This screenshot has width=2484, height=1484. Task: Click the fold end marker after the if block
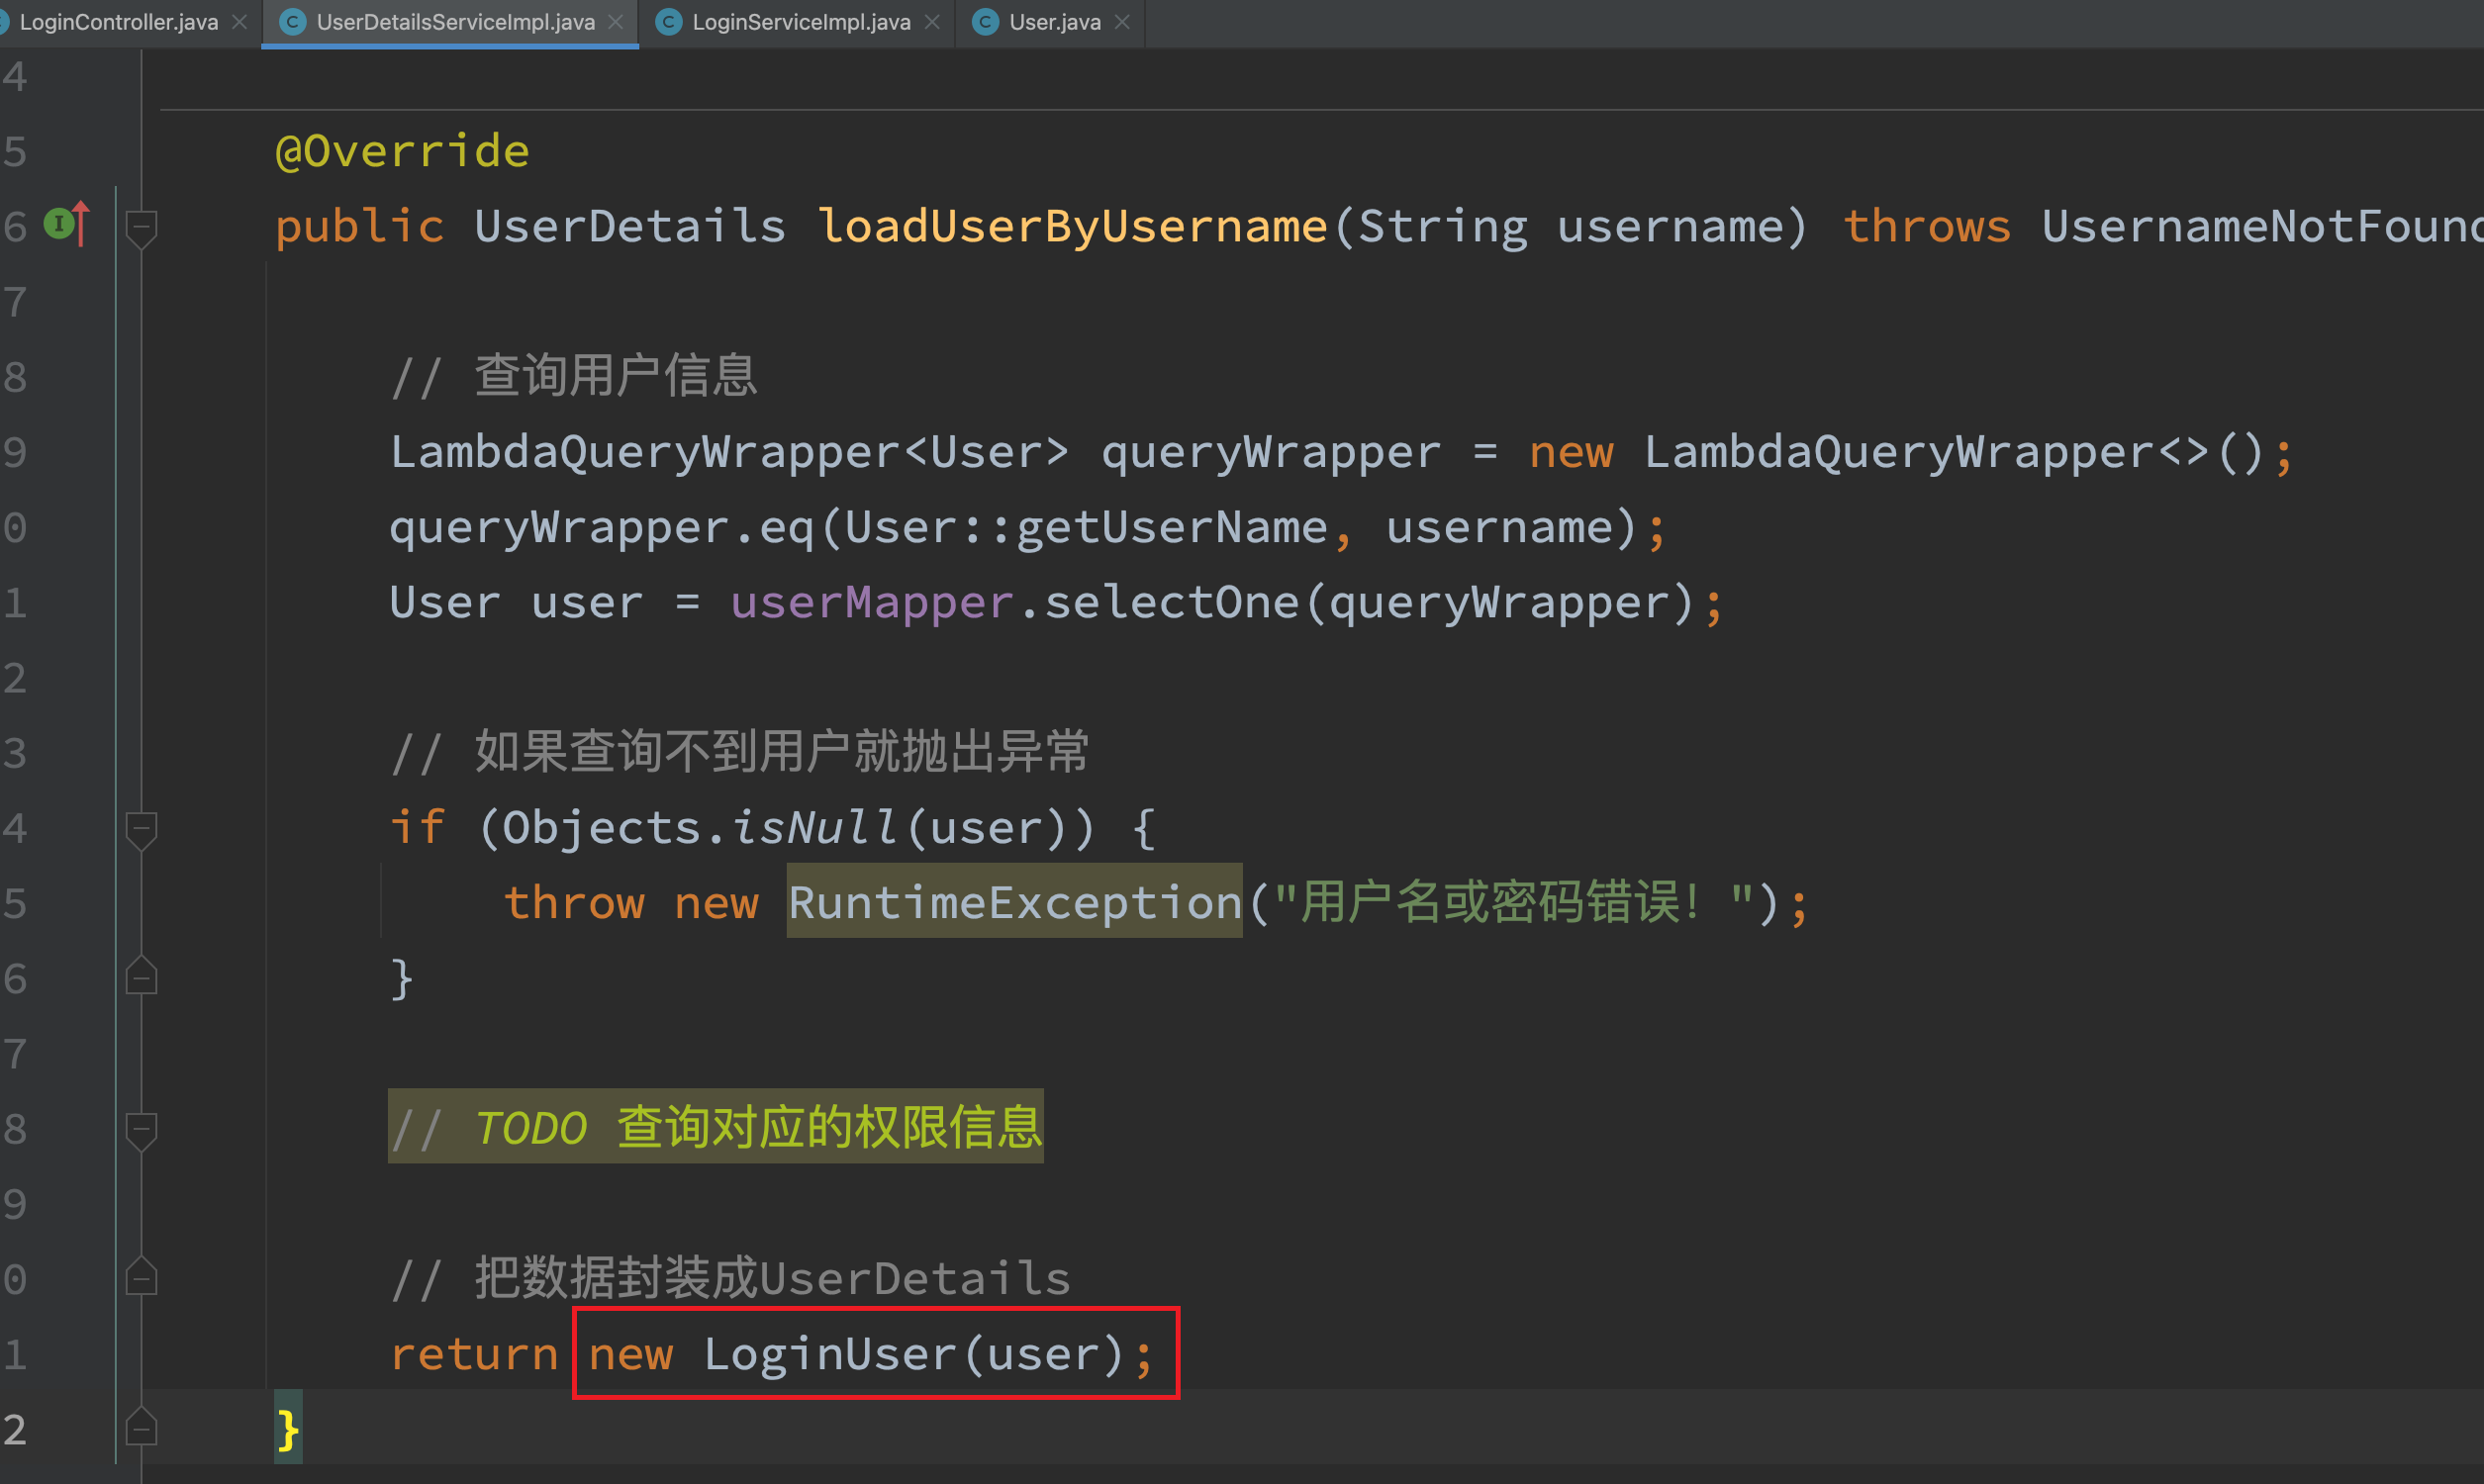coord(141,976)
